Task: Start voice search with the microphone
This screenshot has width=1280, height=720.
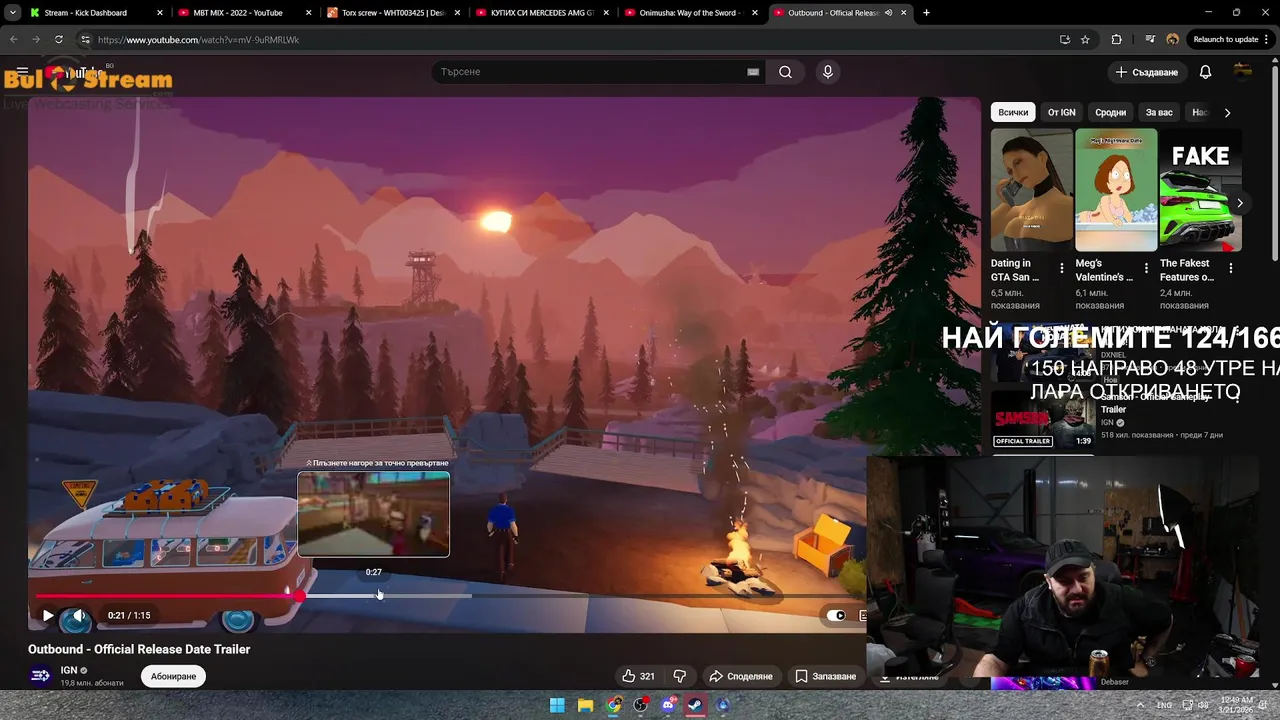Action: [827, 72]
